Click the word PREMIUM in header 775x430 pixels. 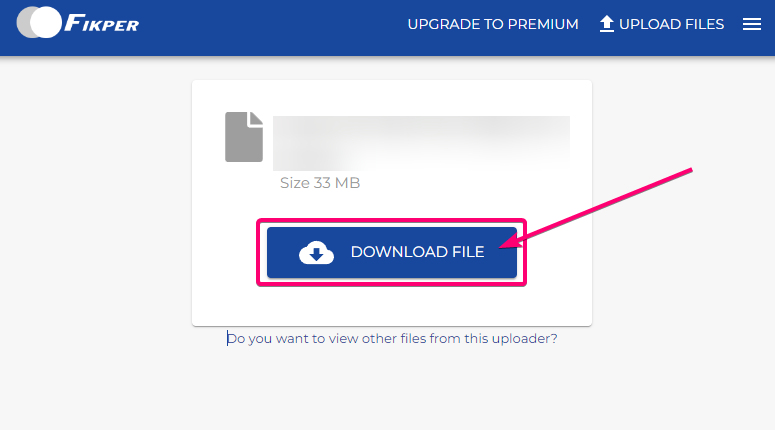543,24
